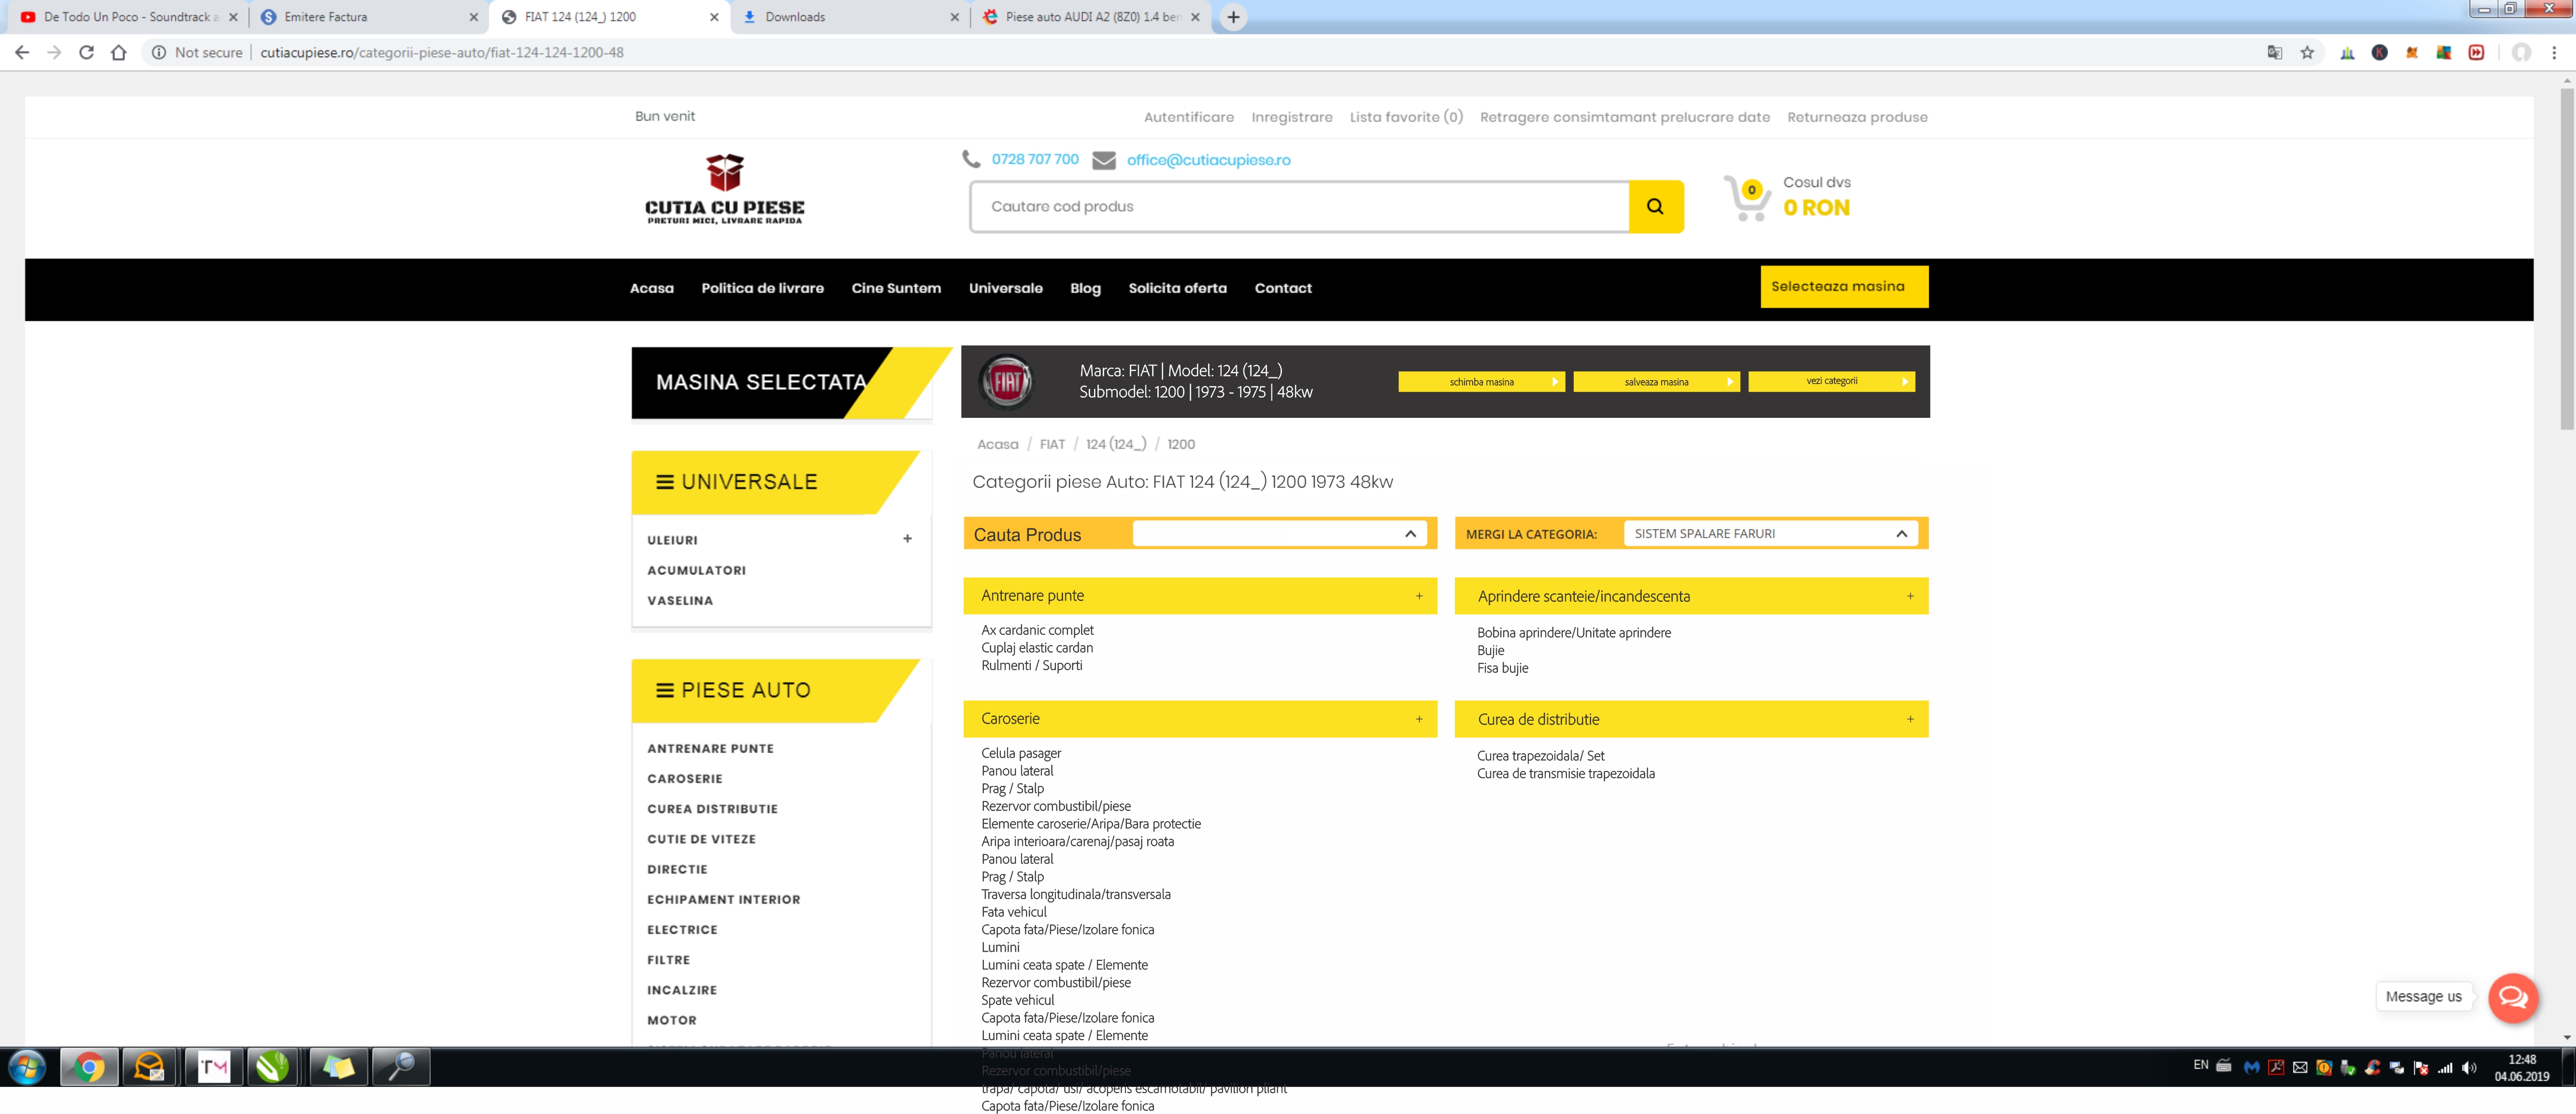Open Windows Start button
2576x1114 pixels.
[x=27, y=1067]
